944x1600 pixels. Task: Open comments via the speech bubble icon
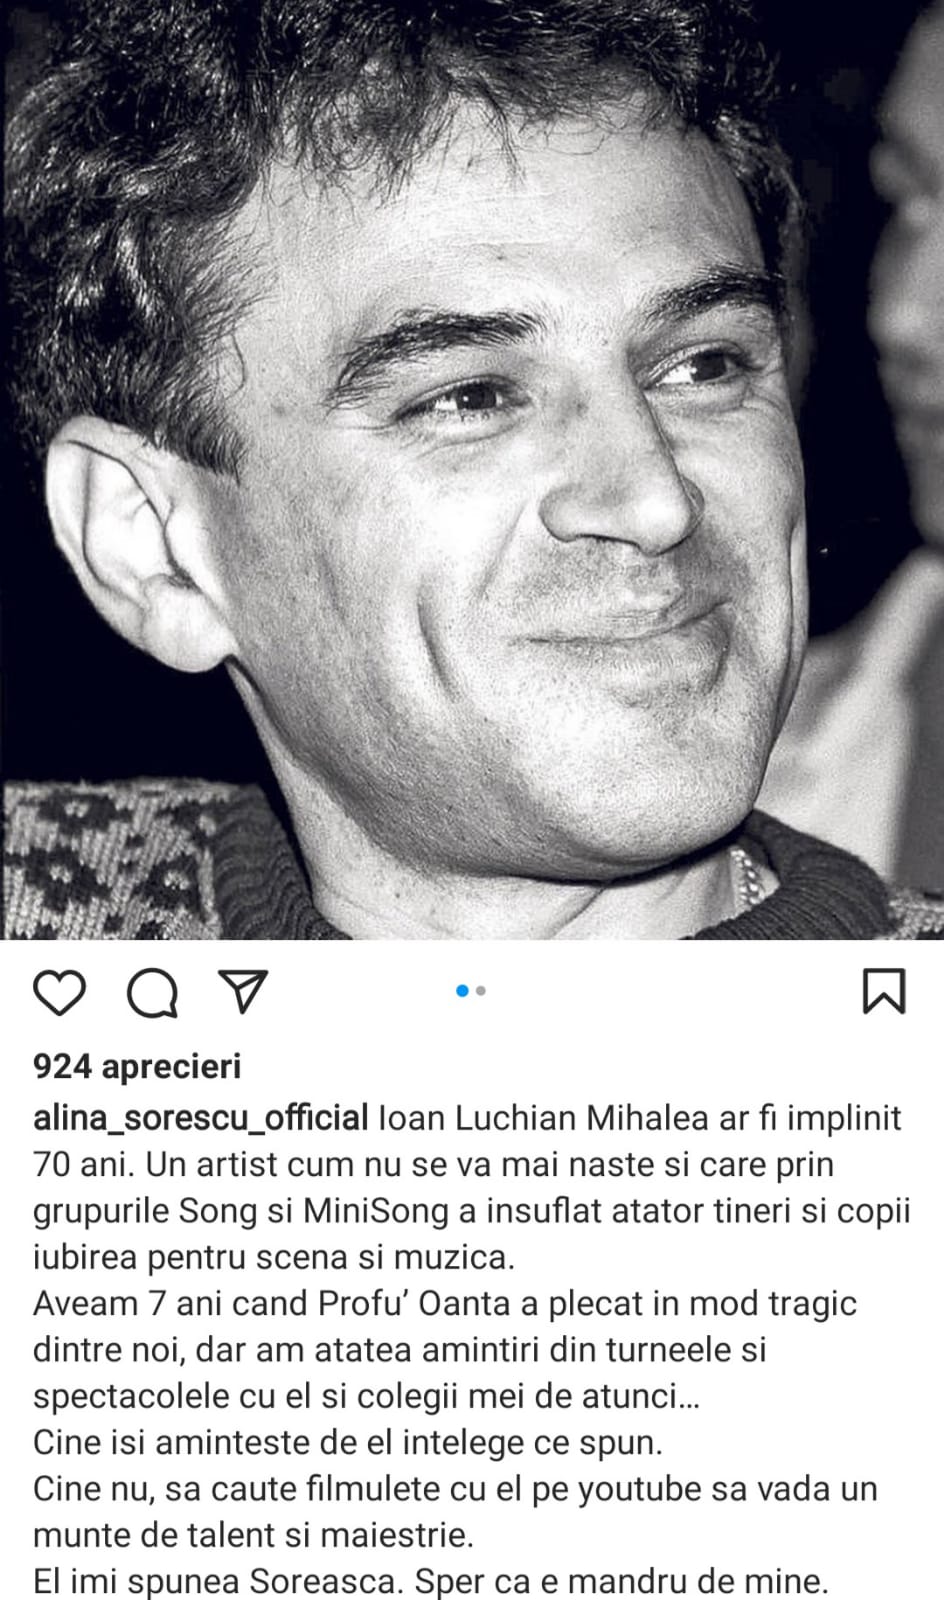click(152, 992)
